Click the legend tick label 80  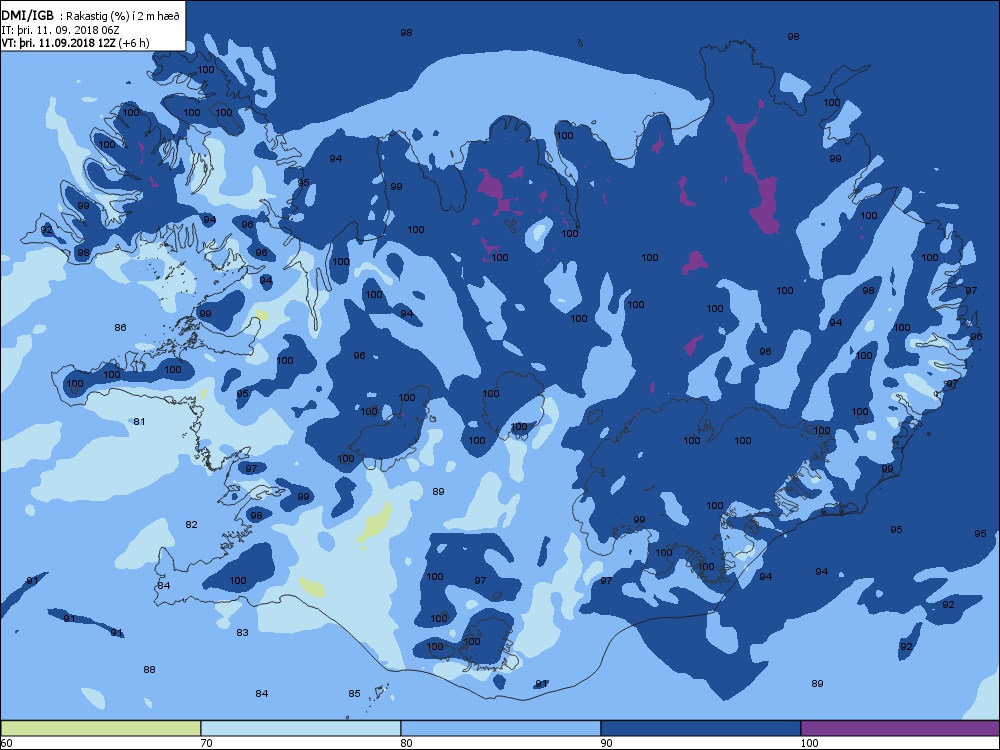pos(406,743)
